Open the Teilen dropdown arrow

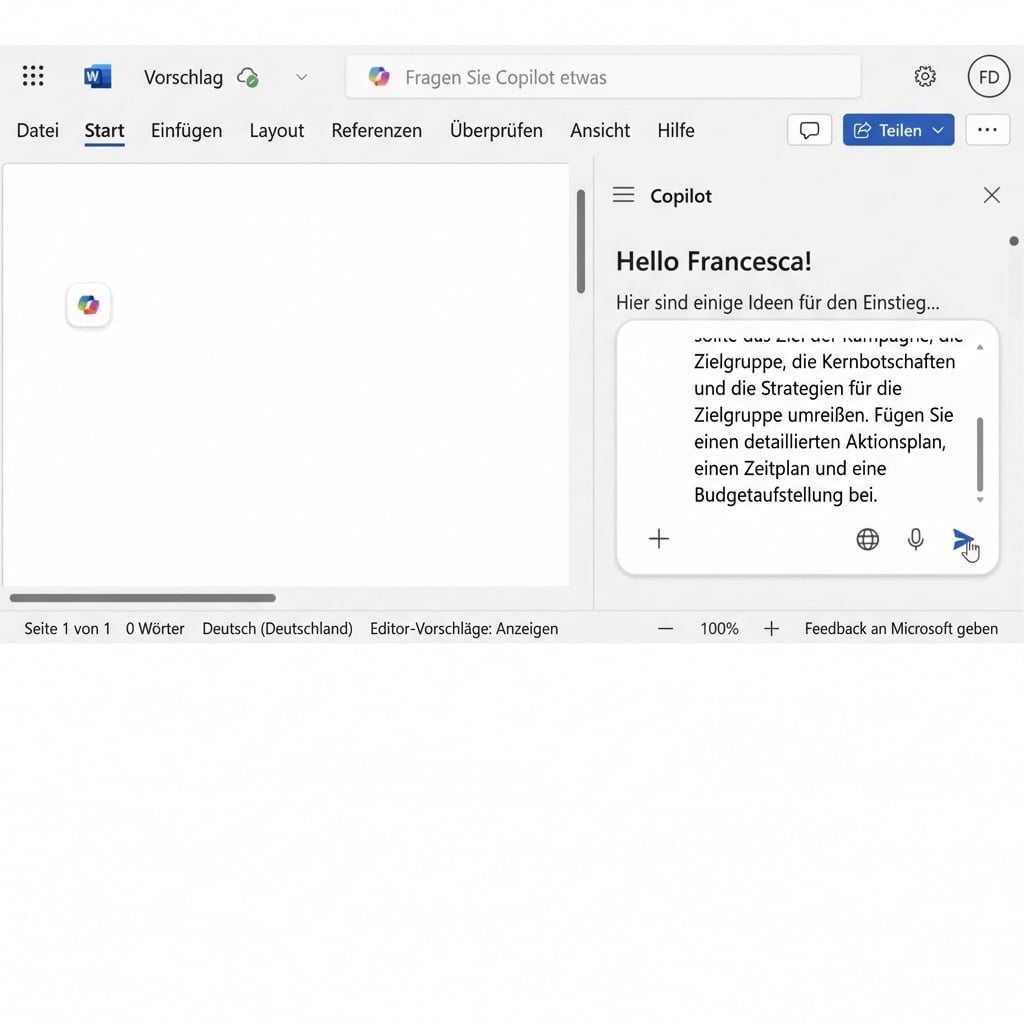tap(936, 130)
